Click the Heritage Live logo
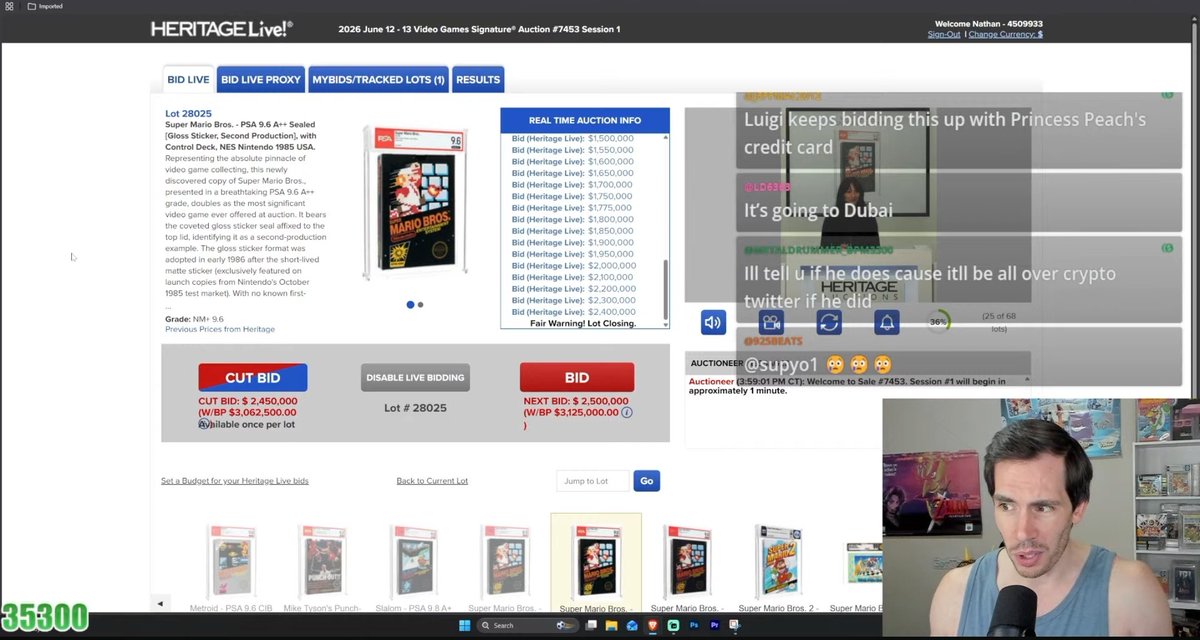The height and width of the screenshot is (640, 1200). [x=221, y=29]
